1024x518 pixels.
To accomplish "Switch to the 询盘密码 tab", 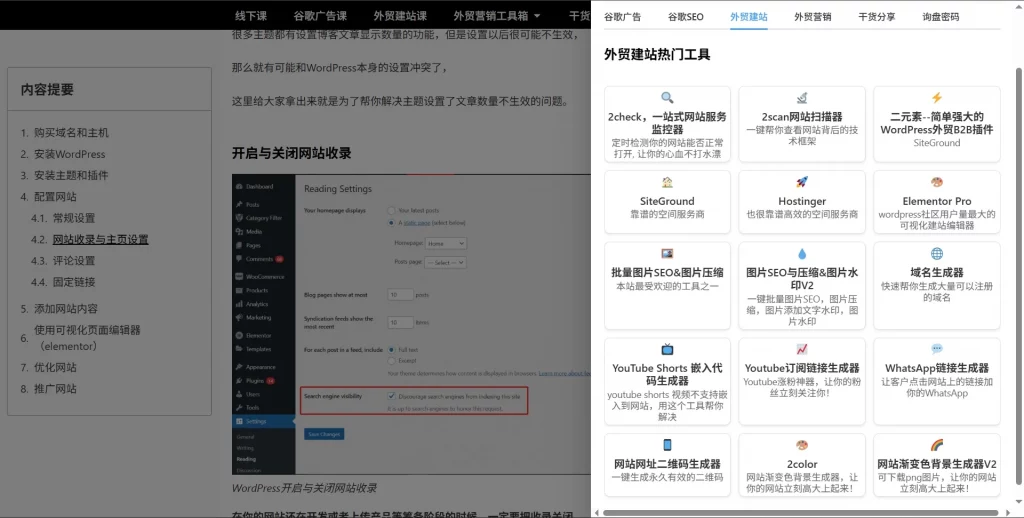I will tap(940, 17).
